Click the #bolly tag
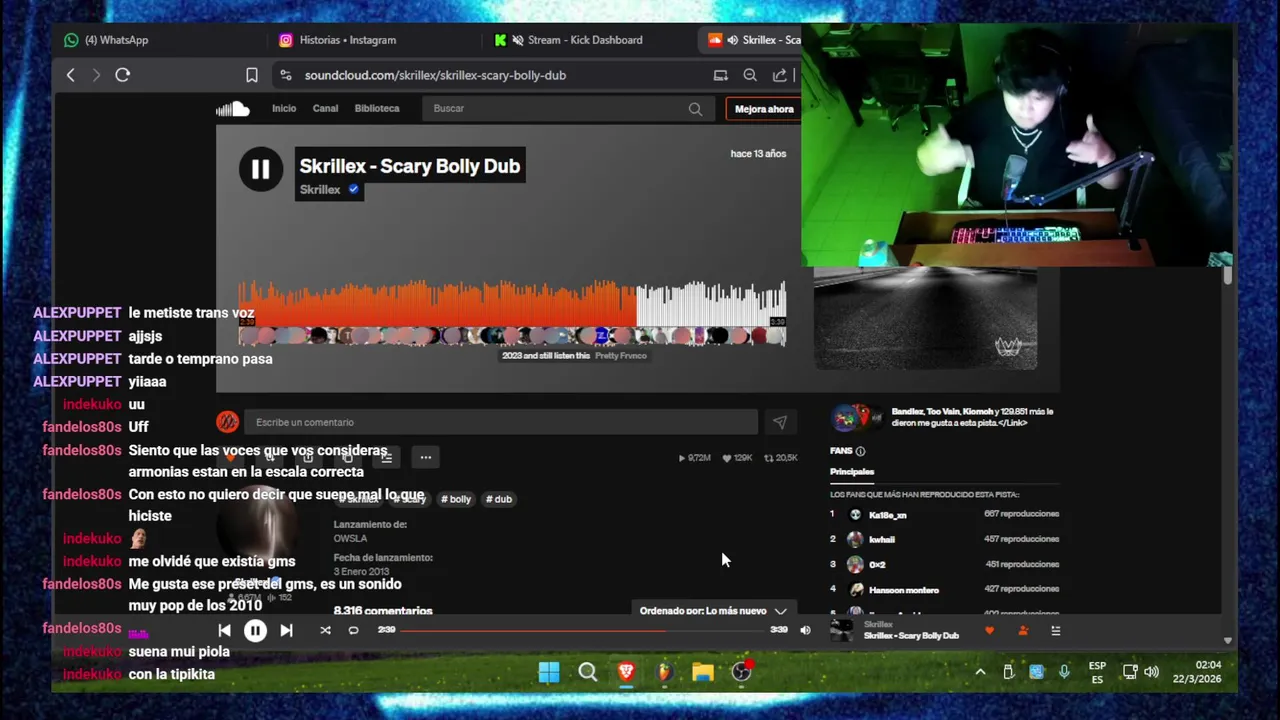Viewport: 1280px width, 720px height. click(456, 499)
